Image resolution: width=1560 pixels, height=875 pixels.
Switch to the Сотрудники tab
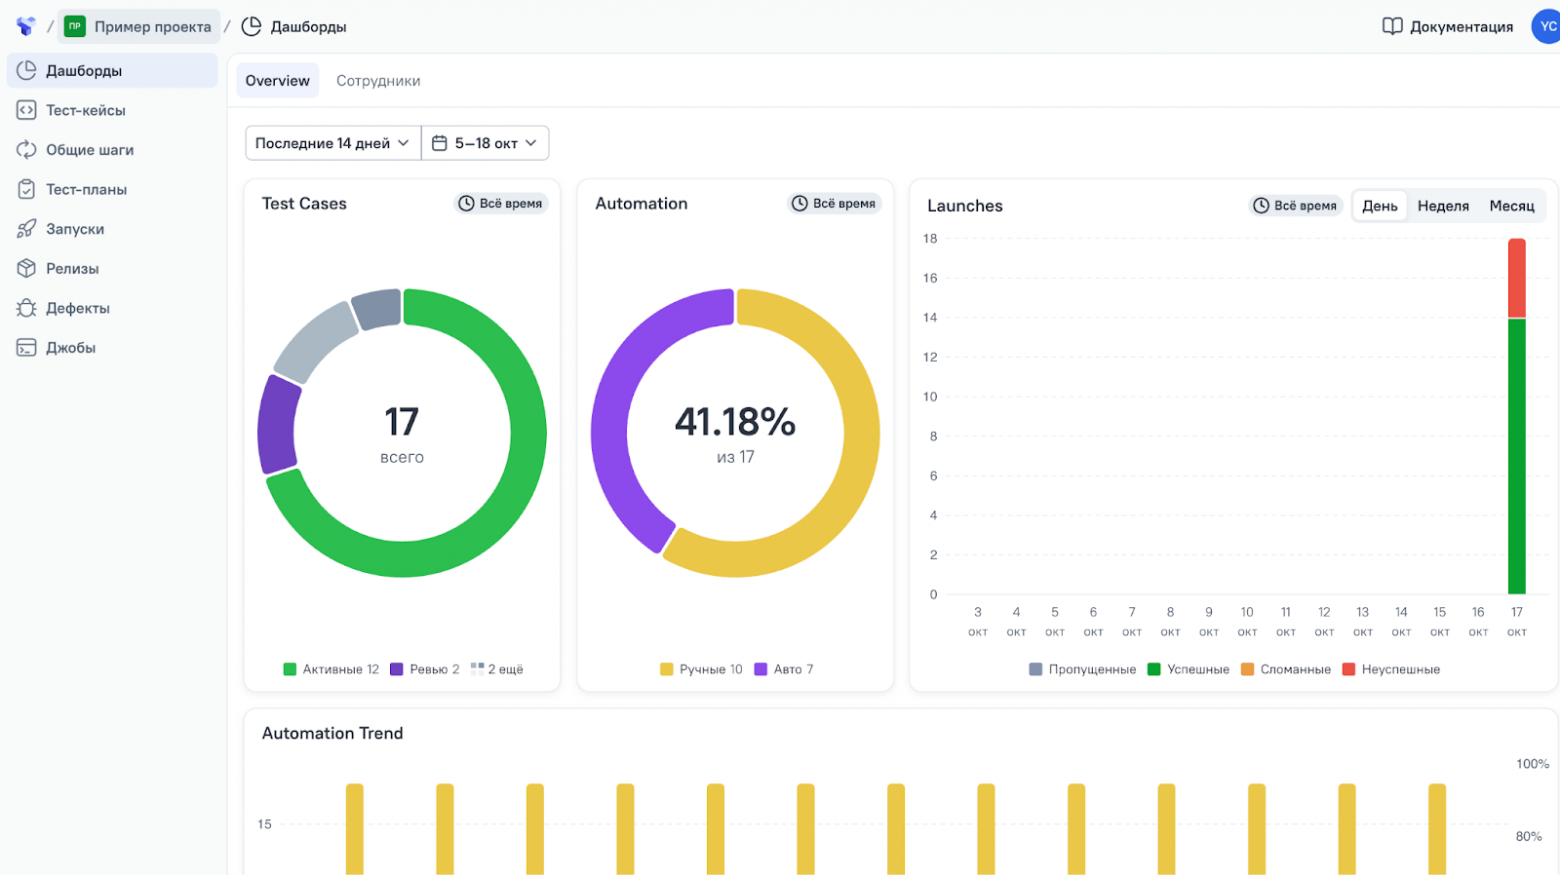pos(378,81)
